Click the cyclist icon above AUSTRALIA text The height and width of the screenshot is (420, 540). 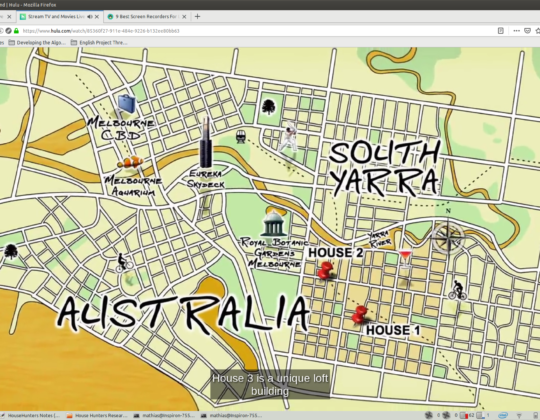(x=124, y=263)
